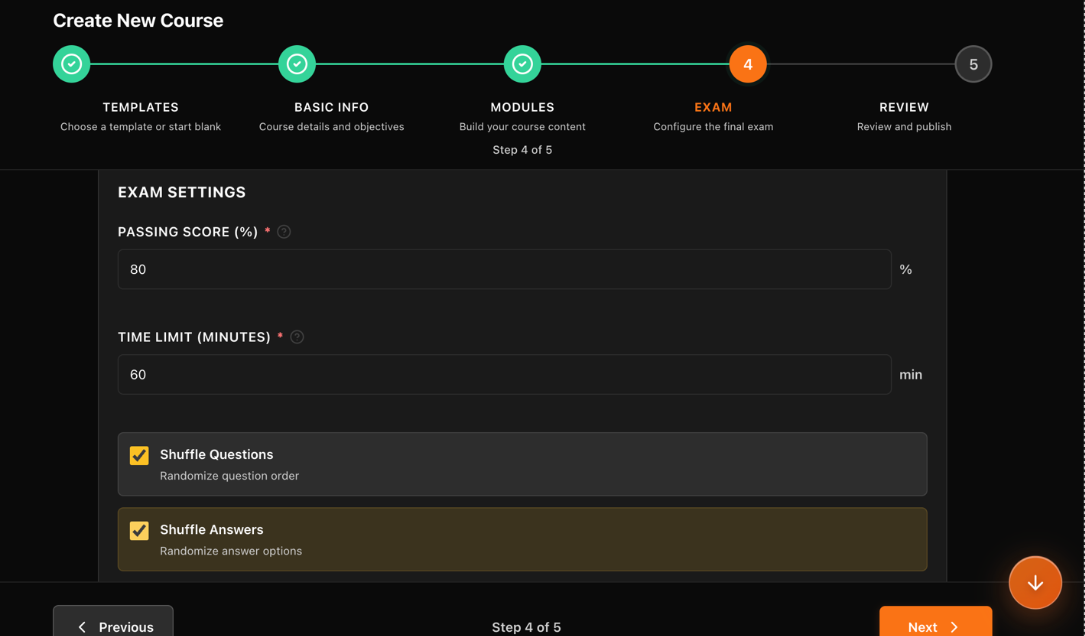This screenshot has width=1085, height=636.
Task: Go to the Templates step label
Action: [140, 107]
